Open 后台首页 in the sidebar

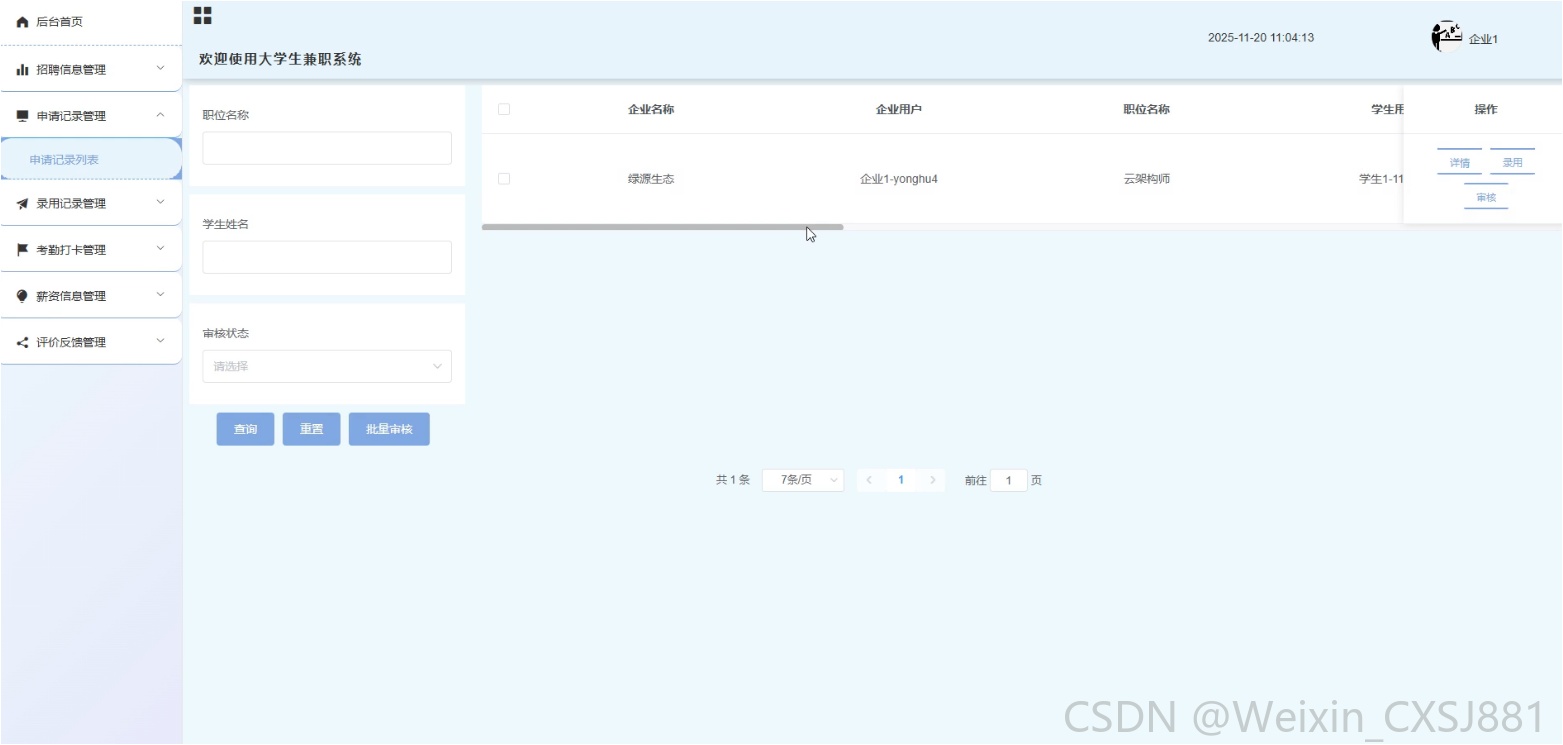pos(91,22)
